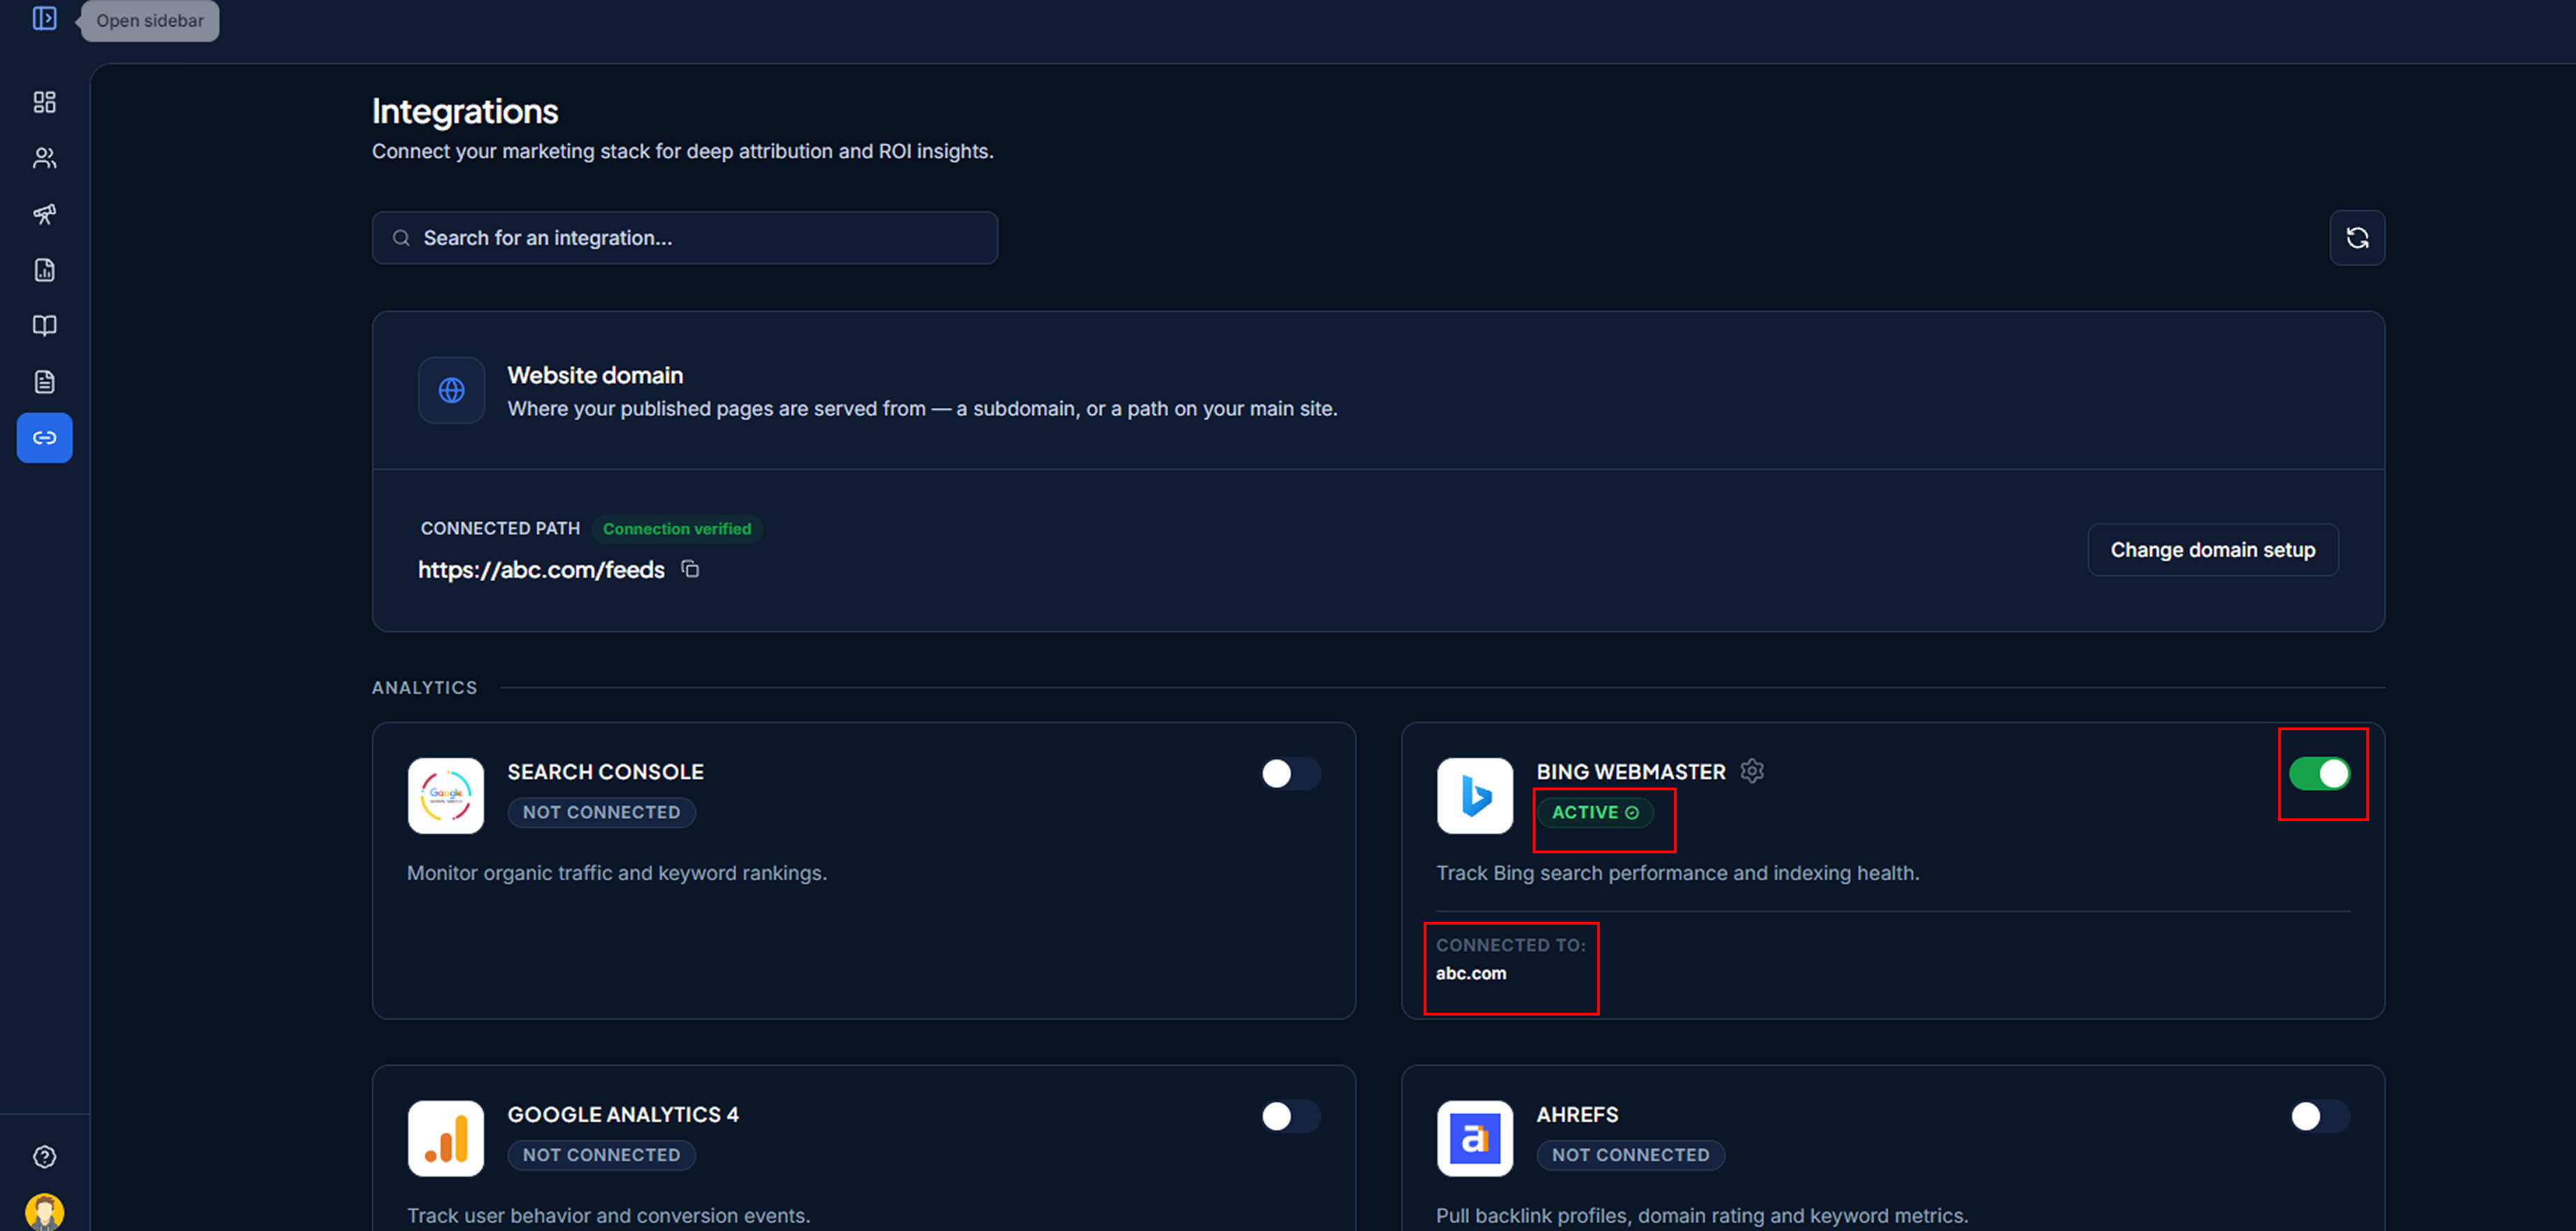Open the users icon in sidebar
The width and height of the screenshot is (2576, 1231).
(44, 158)
